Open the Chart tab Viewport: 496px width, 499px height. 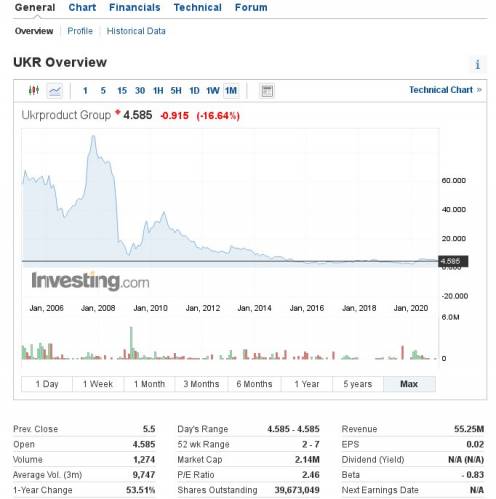[82, 7]
